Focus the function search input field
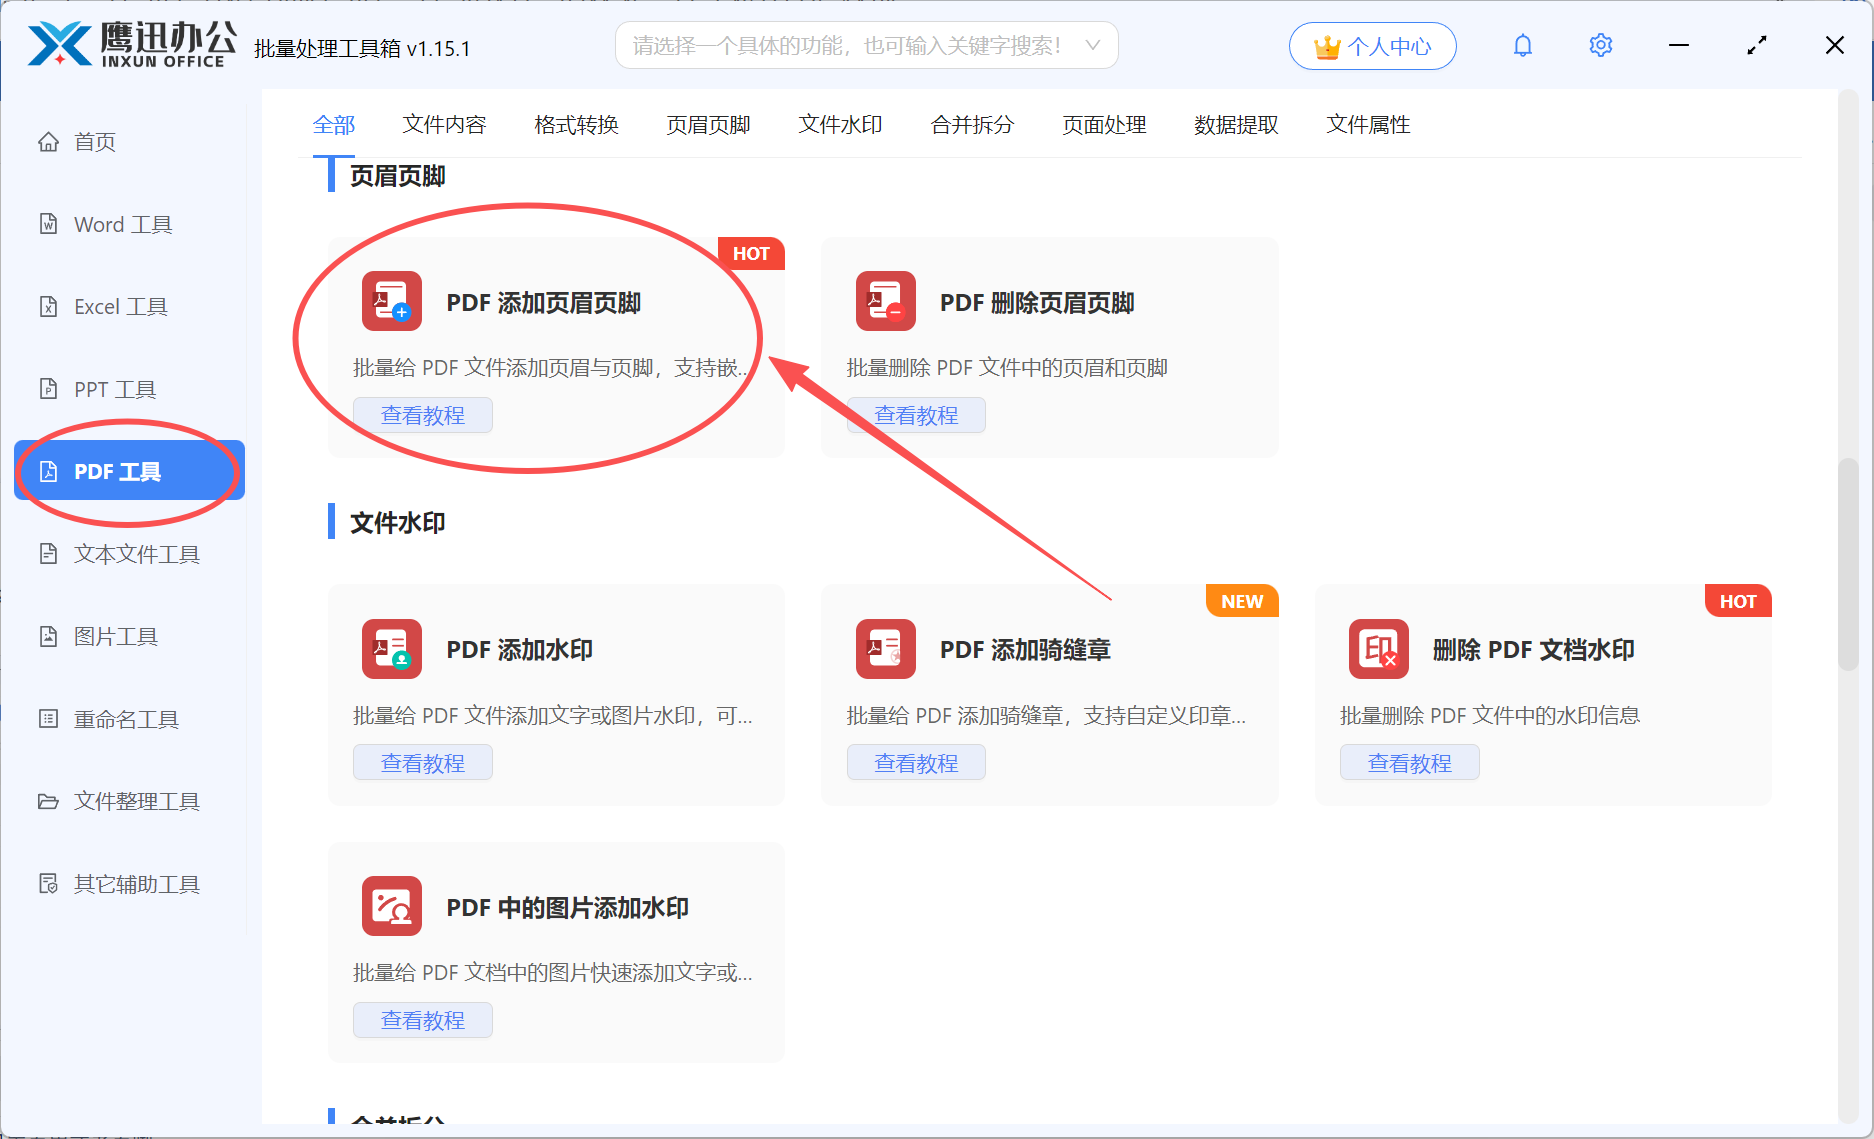The image size is (1874, 1139). 866,45
